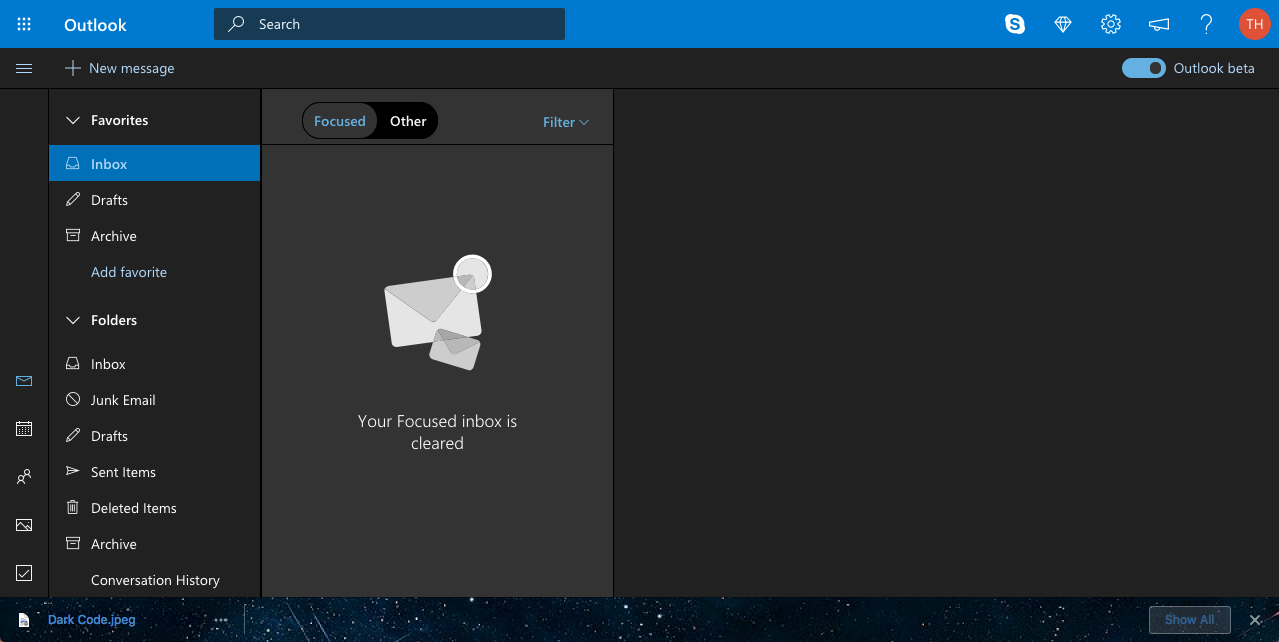
Task: Switch to the Other inbox tab
Action: (408, 121)
